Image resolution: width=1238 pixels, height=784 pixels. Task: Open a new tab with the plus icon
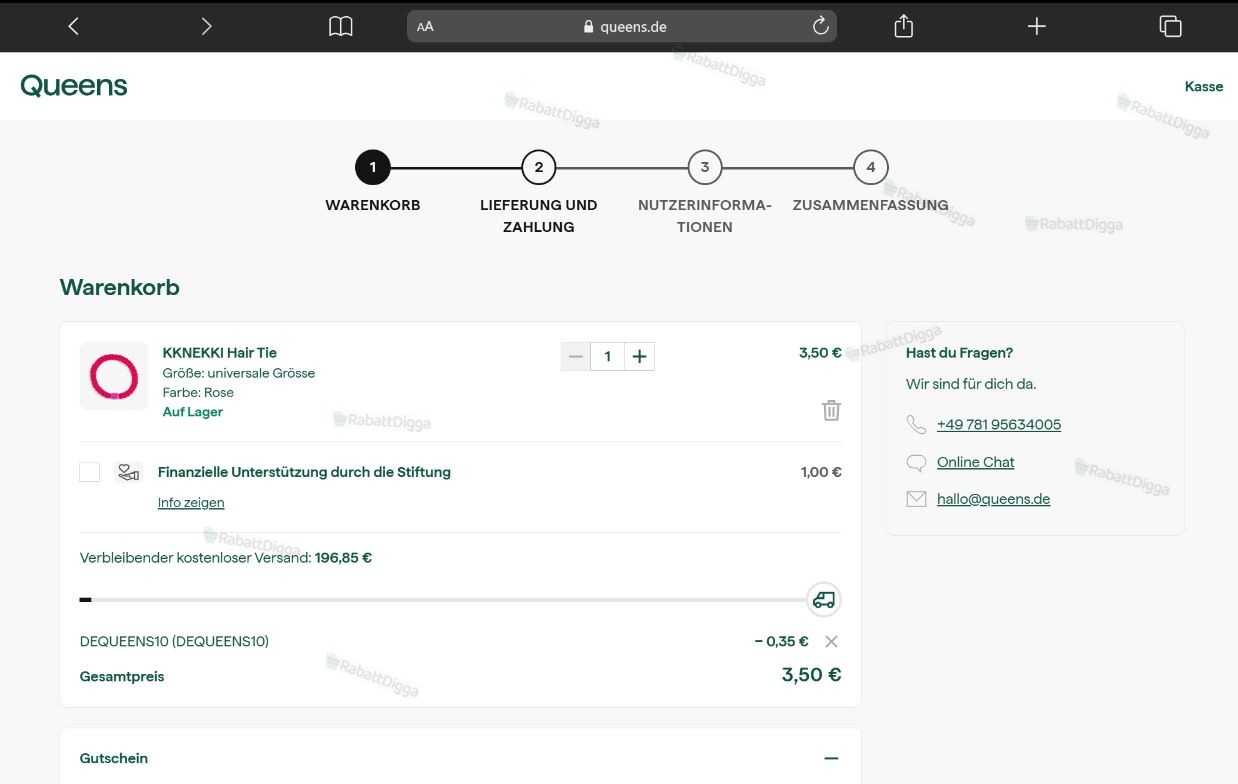pos(1037,27)
